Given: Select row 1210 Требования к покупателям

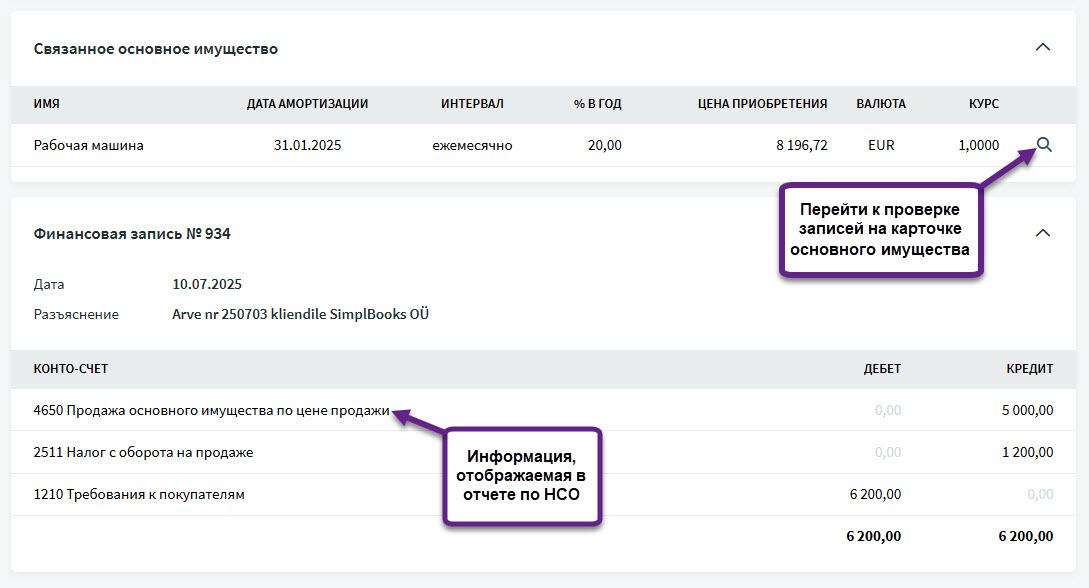Looking at the screenshot, I should click(x=139, y=494).
